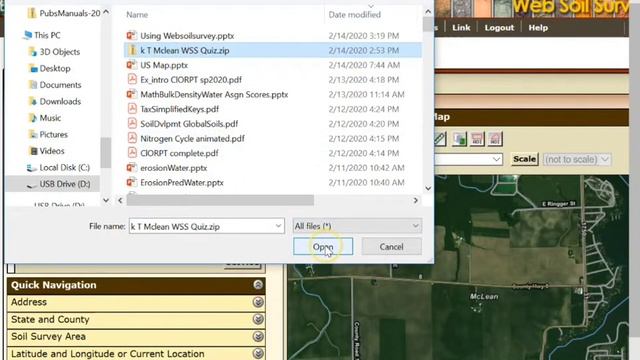
Task: Click Link in Web Soil Survey menu
Action: pos(461,28)
